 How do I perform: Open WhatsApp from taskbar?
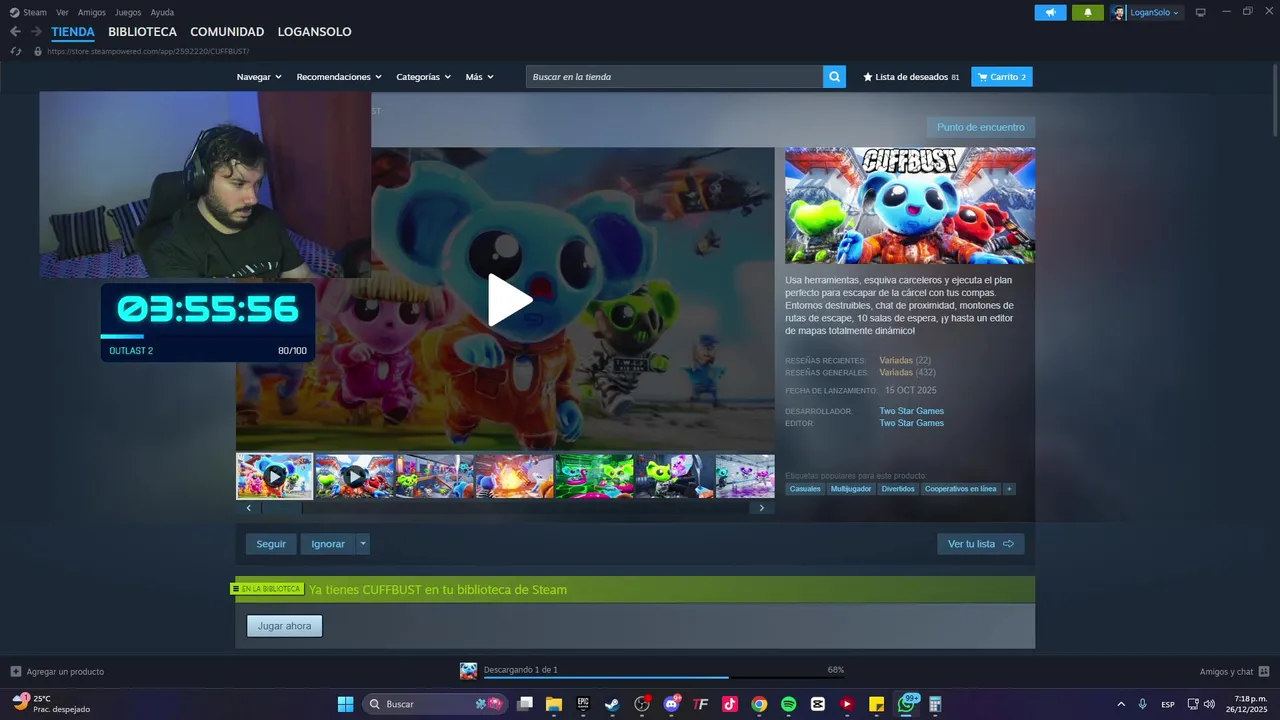pyautogui.click(x=906, y=704)
